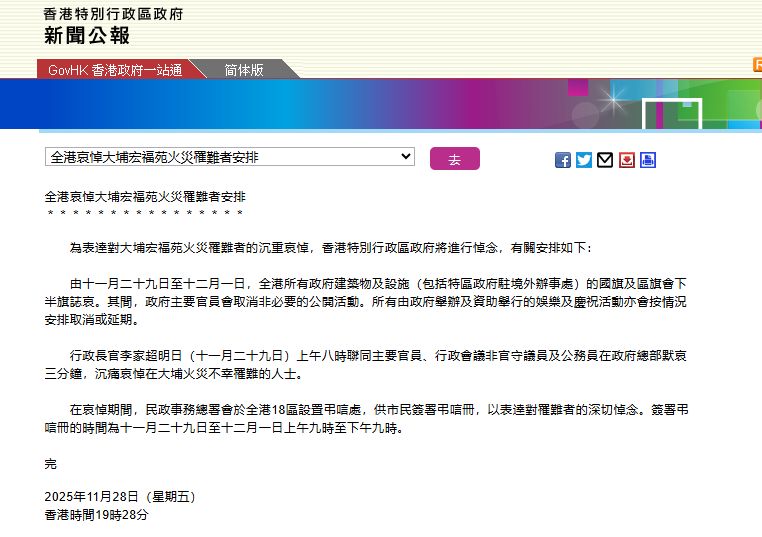The width and height of the screenshot is (762, 537).
Task: Print the page using blue printer icon
Action: coord(648,160)
